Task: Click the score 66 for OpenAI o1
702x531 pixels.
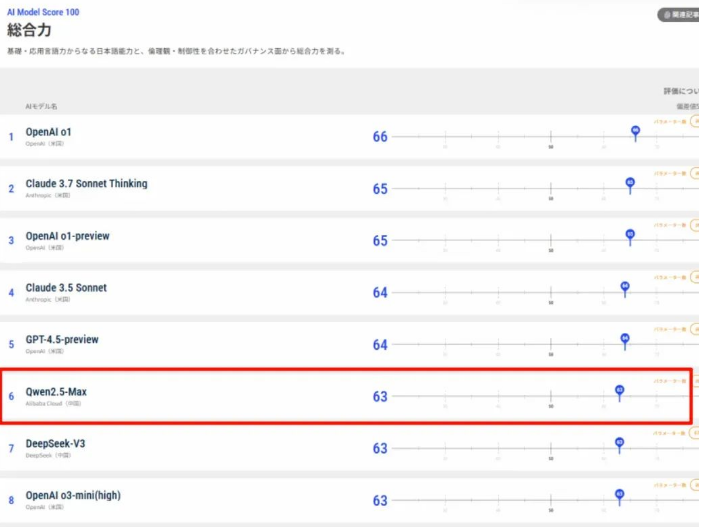Action: click(382, 137)
